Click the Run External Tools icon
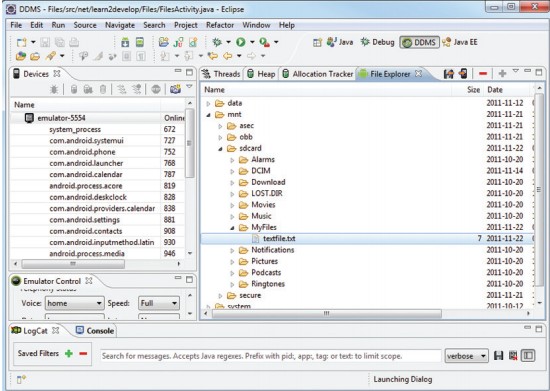 point(264,42)
